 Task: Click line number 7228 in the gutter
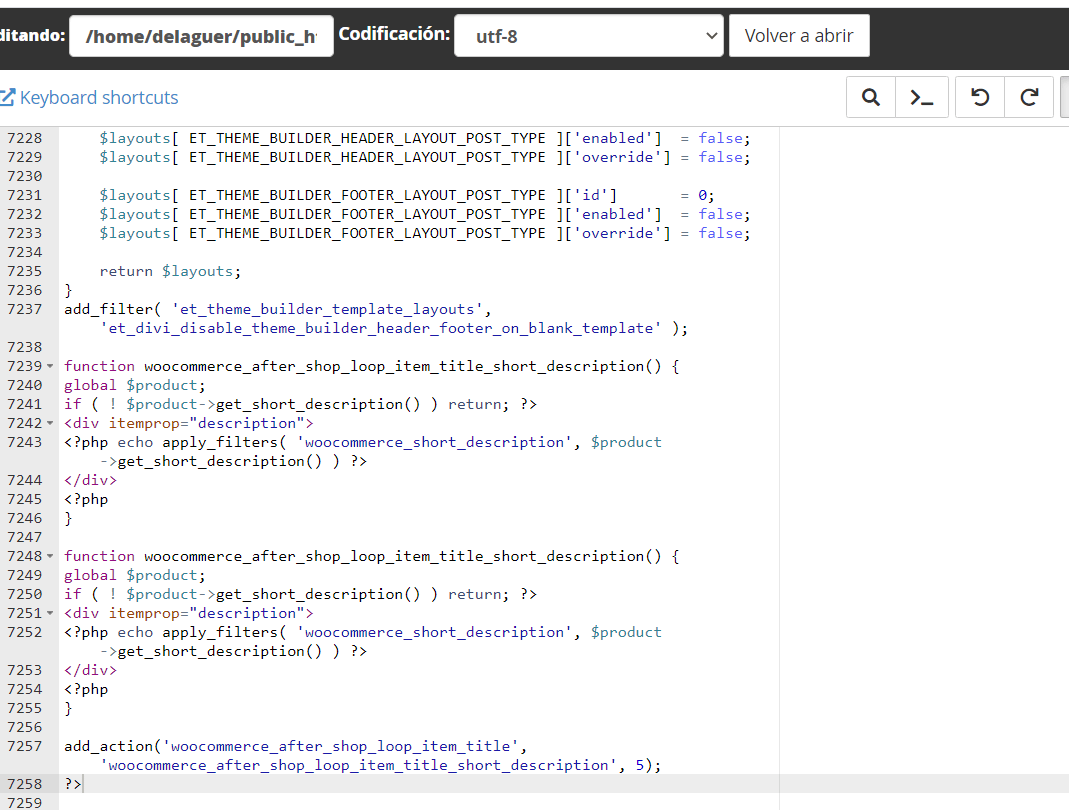[x=25, y=138]
